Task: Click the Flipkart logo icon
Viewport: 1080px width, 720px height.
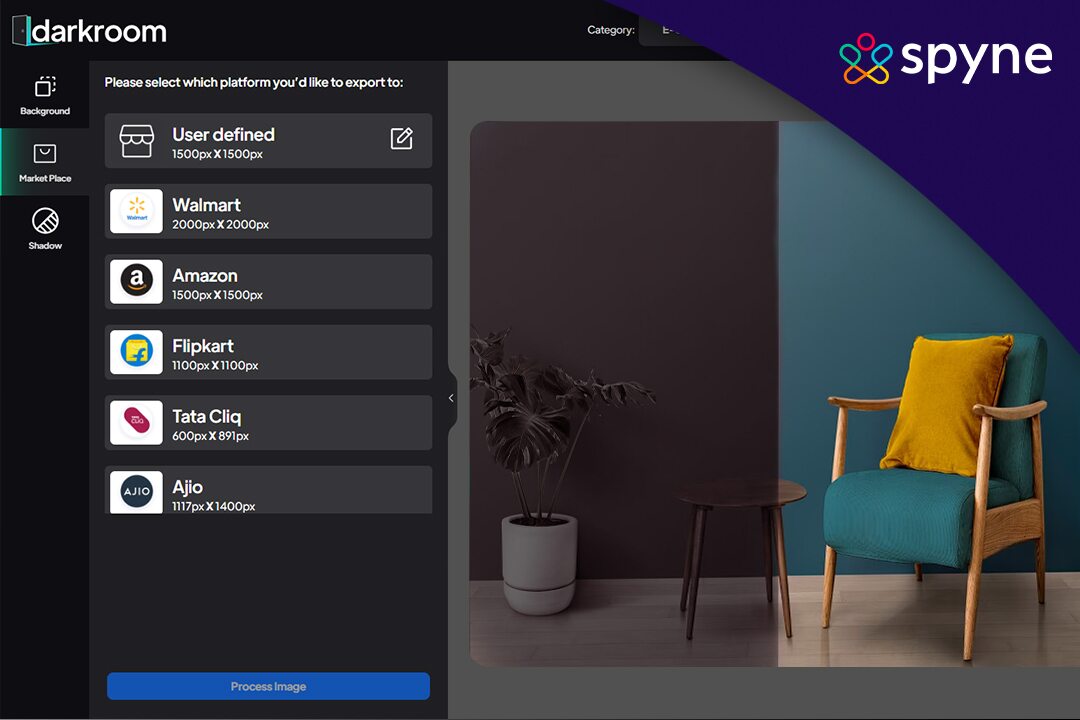Action: coord(136,351)
